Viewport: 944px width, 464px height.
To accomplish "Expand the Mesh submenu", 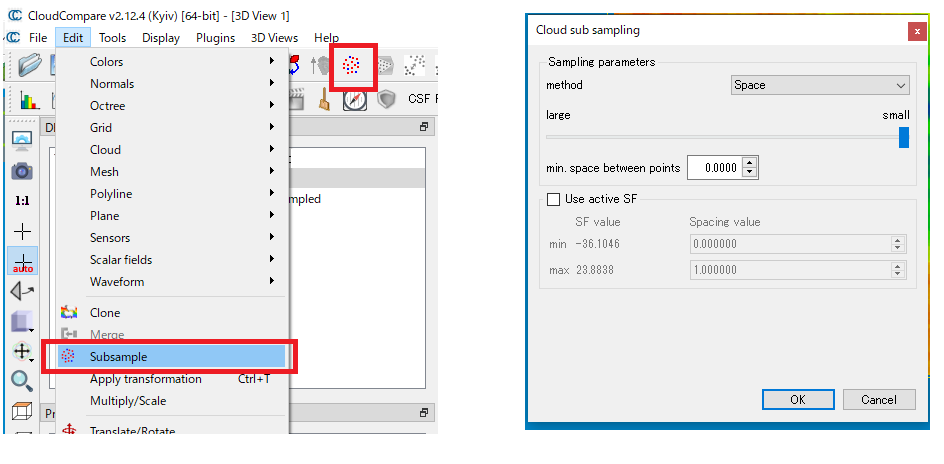I will [x=172, y=172].
